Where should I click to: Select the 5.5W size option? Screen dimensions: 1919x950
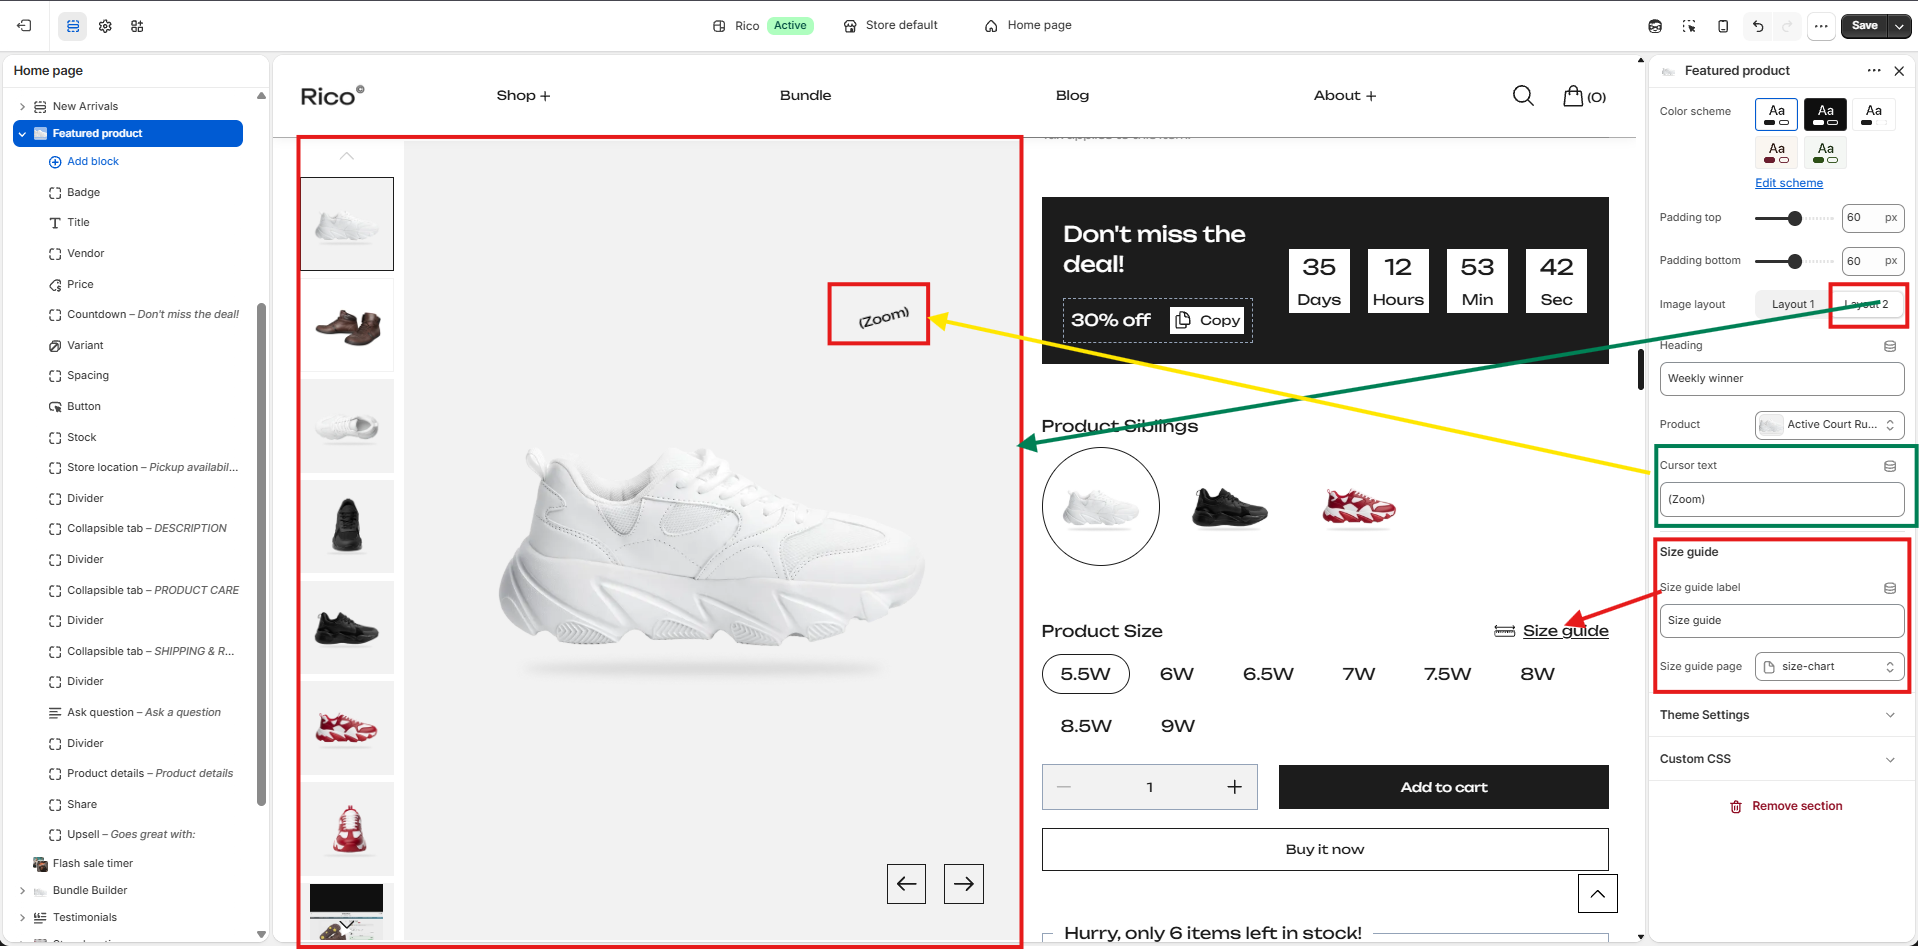point(1085,674)
